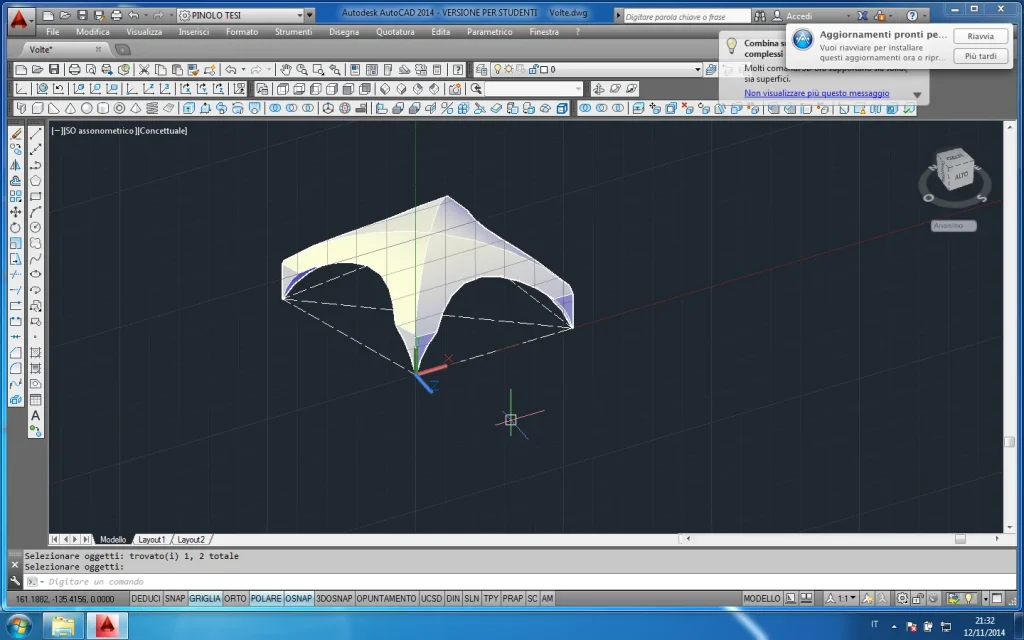This screenshot has width=1024, height=640.
Task: Expand the undo history arrow
Action: click(x=244, y=69)
